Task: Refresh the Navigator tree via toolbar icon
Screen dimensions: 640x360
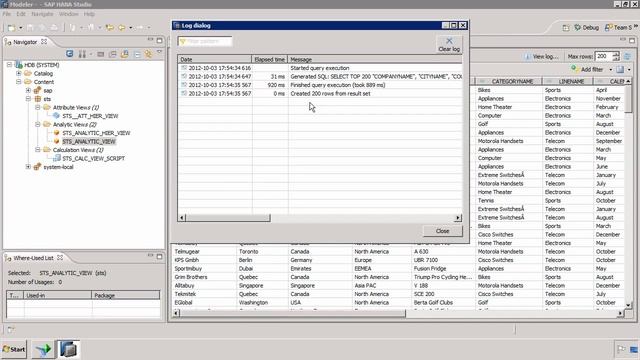Action: [70, 54]
